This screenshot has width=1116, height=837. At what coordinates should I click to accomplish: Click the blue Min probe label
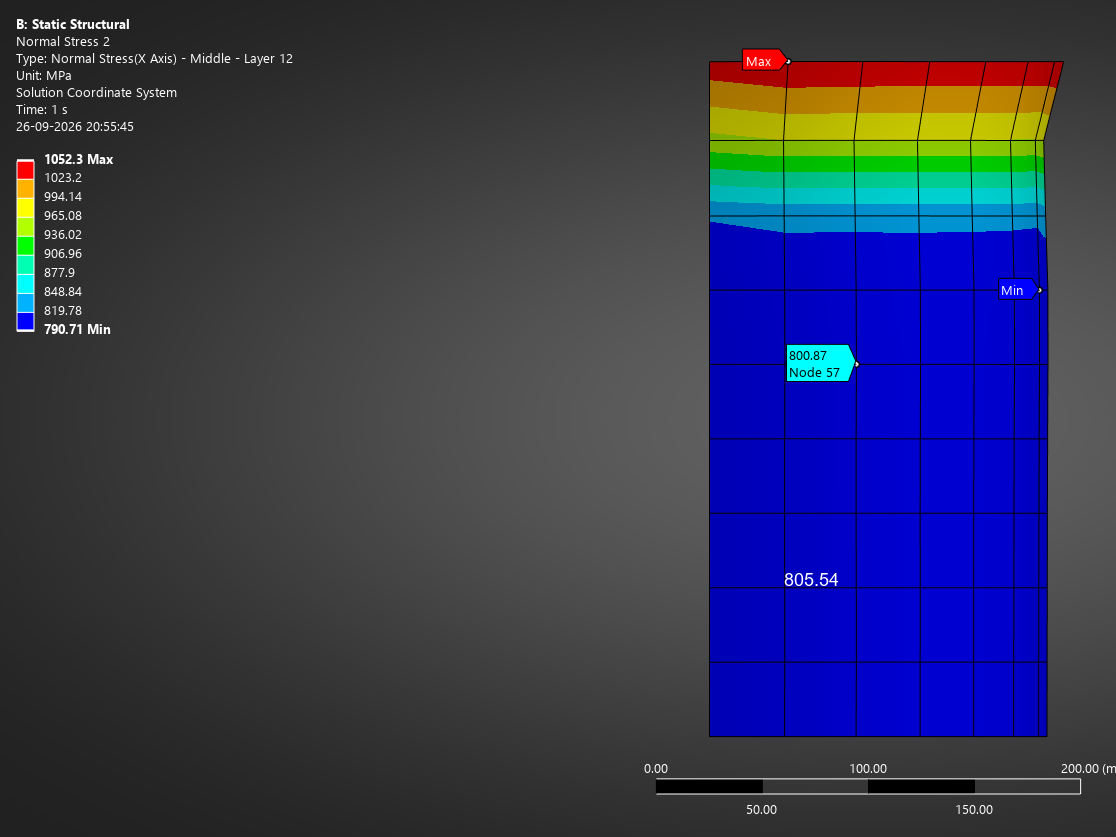point(1017,290)
